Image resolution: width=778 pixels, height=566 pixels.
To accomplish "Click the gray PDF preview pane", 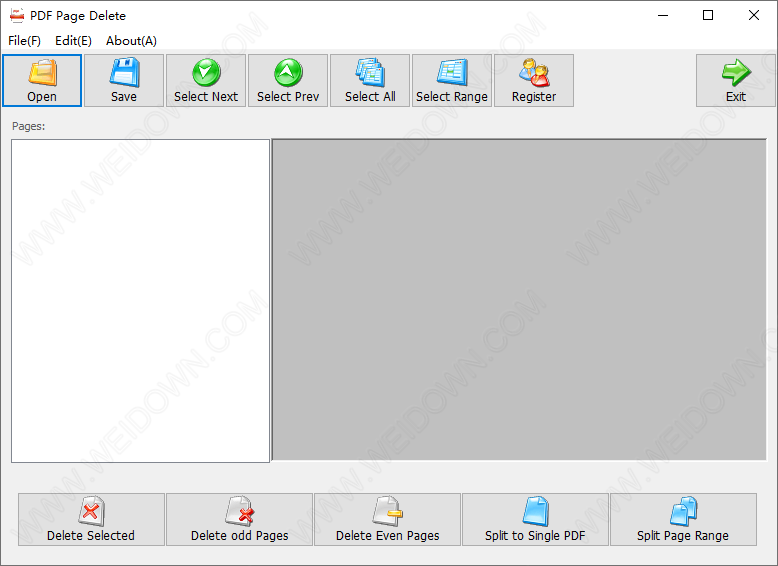I will 519,300.
